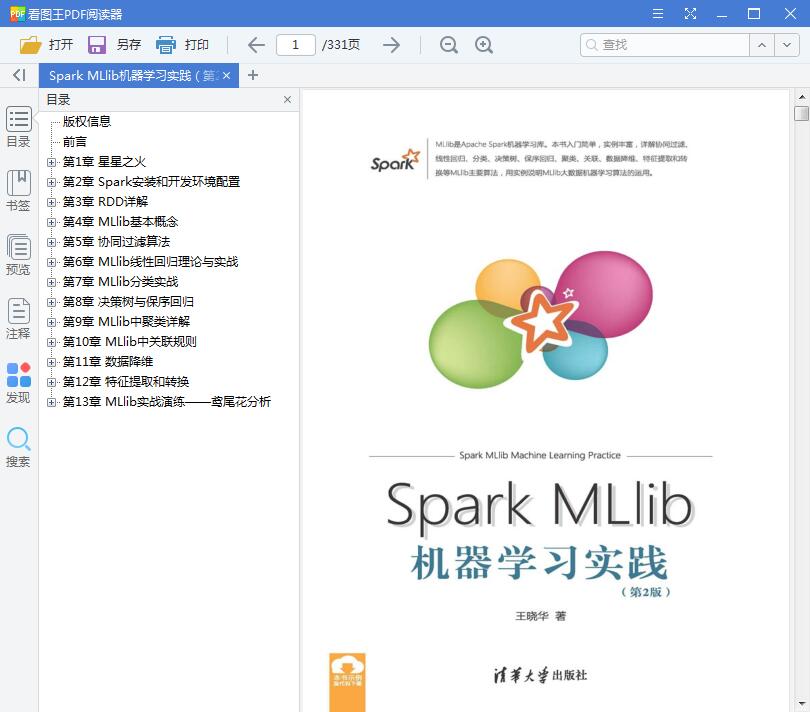
Task: Open chapter 第9章 MLlib中聚类详解
Action: [x=126, y=322]
